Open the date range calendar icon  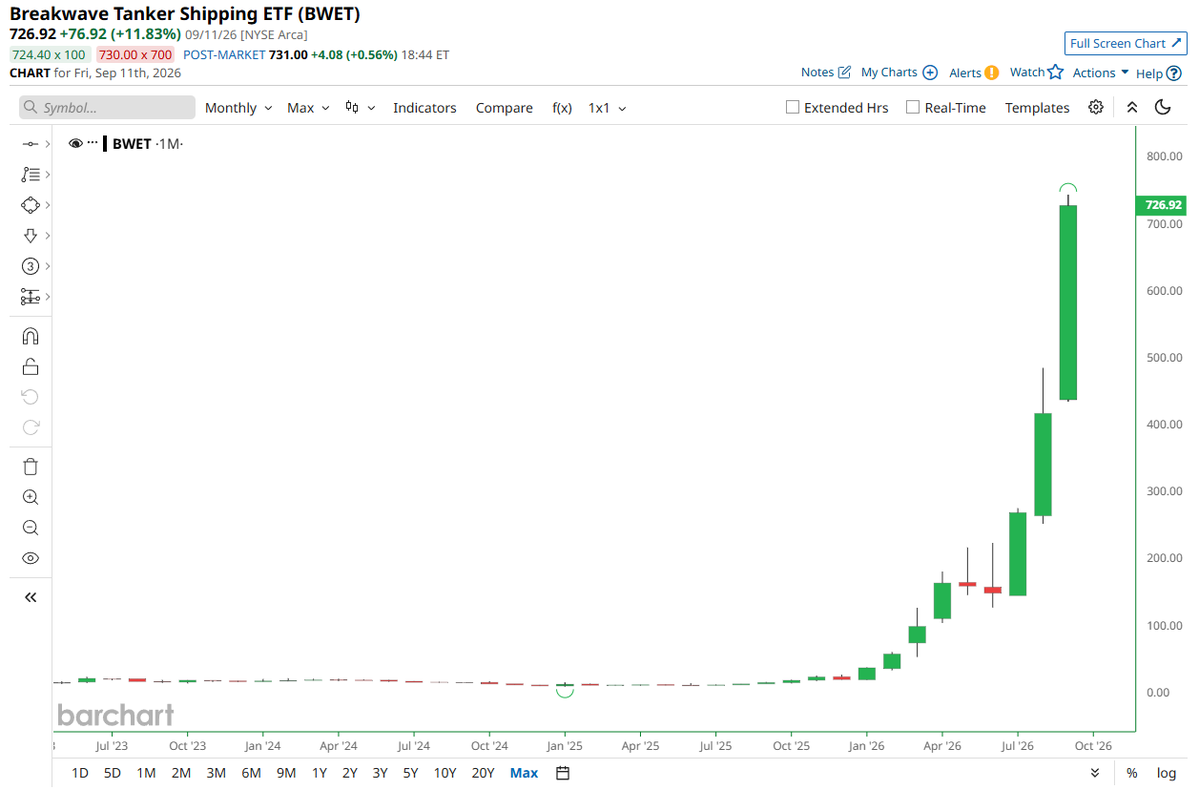[x=563, y=773]
